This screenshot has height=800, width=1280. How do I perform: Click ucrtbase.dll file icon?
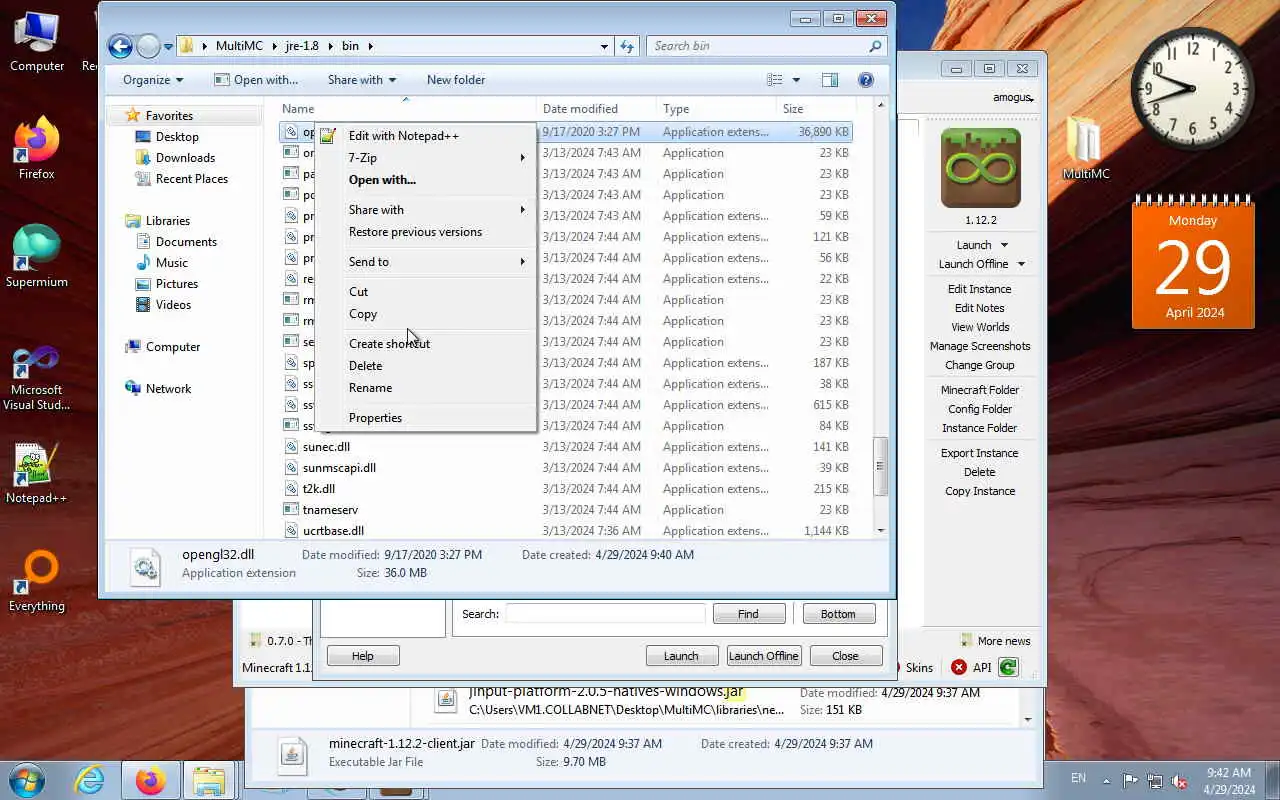(x=291, y=531)
